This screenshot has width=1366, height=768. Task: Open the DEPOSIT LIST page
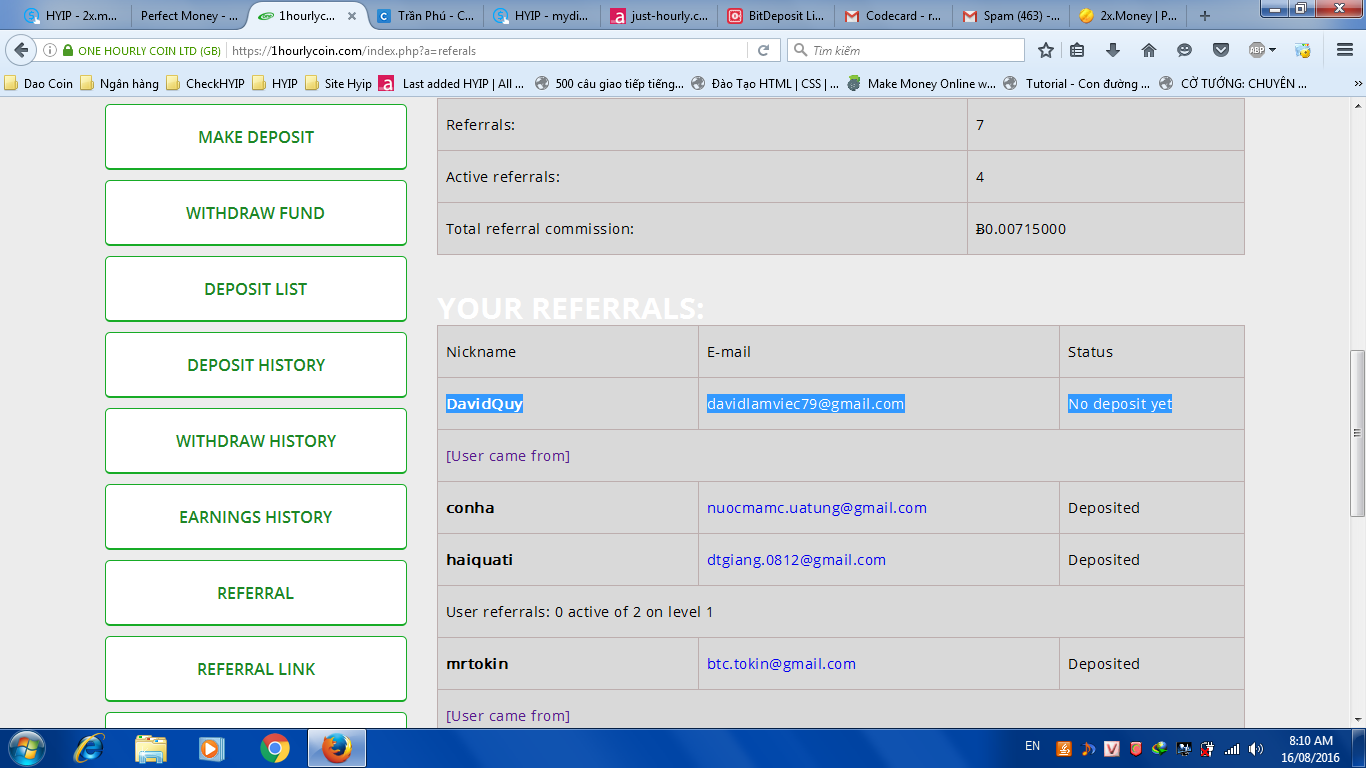(256, 289)
